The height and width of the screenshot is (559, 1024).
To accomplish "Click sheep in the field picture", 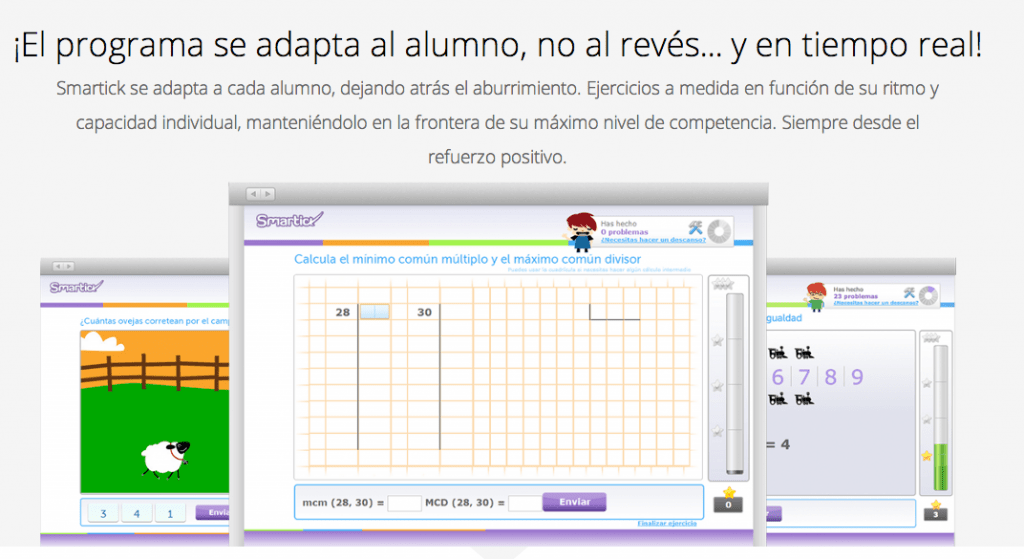I will tap(165, 458).
